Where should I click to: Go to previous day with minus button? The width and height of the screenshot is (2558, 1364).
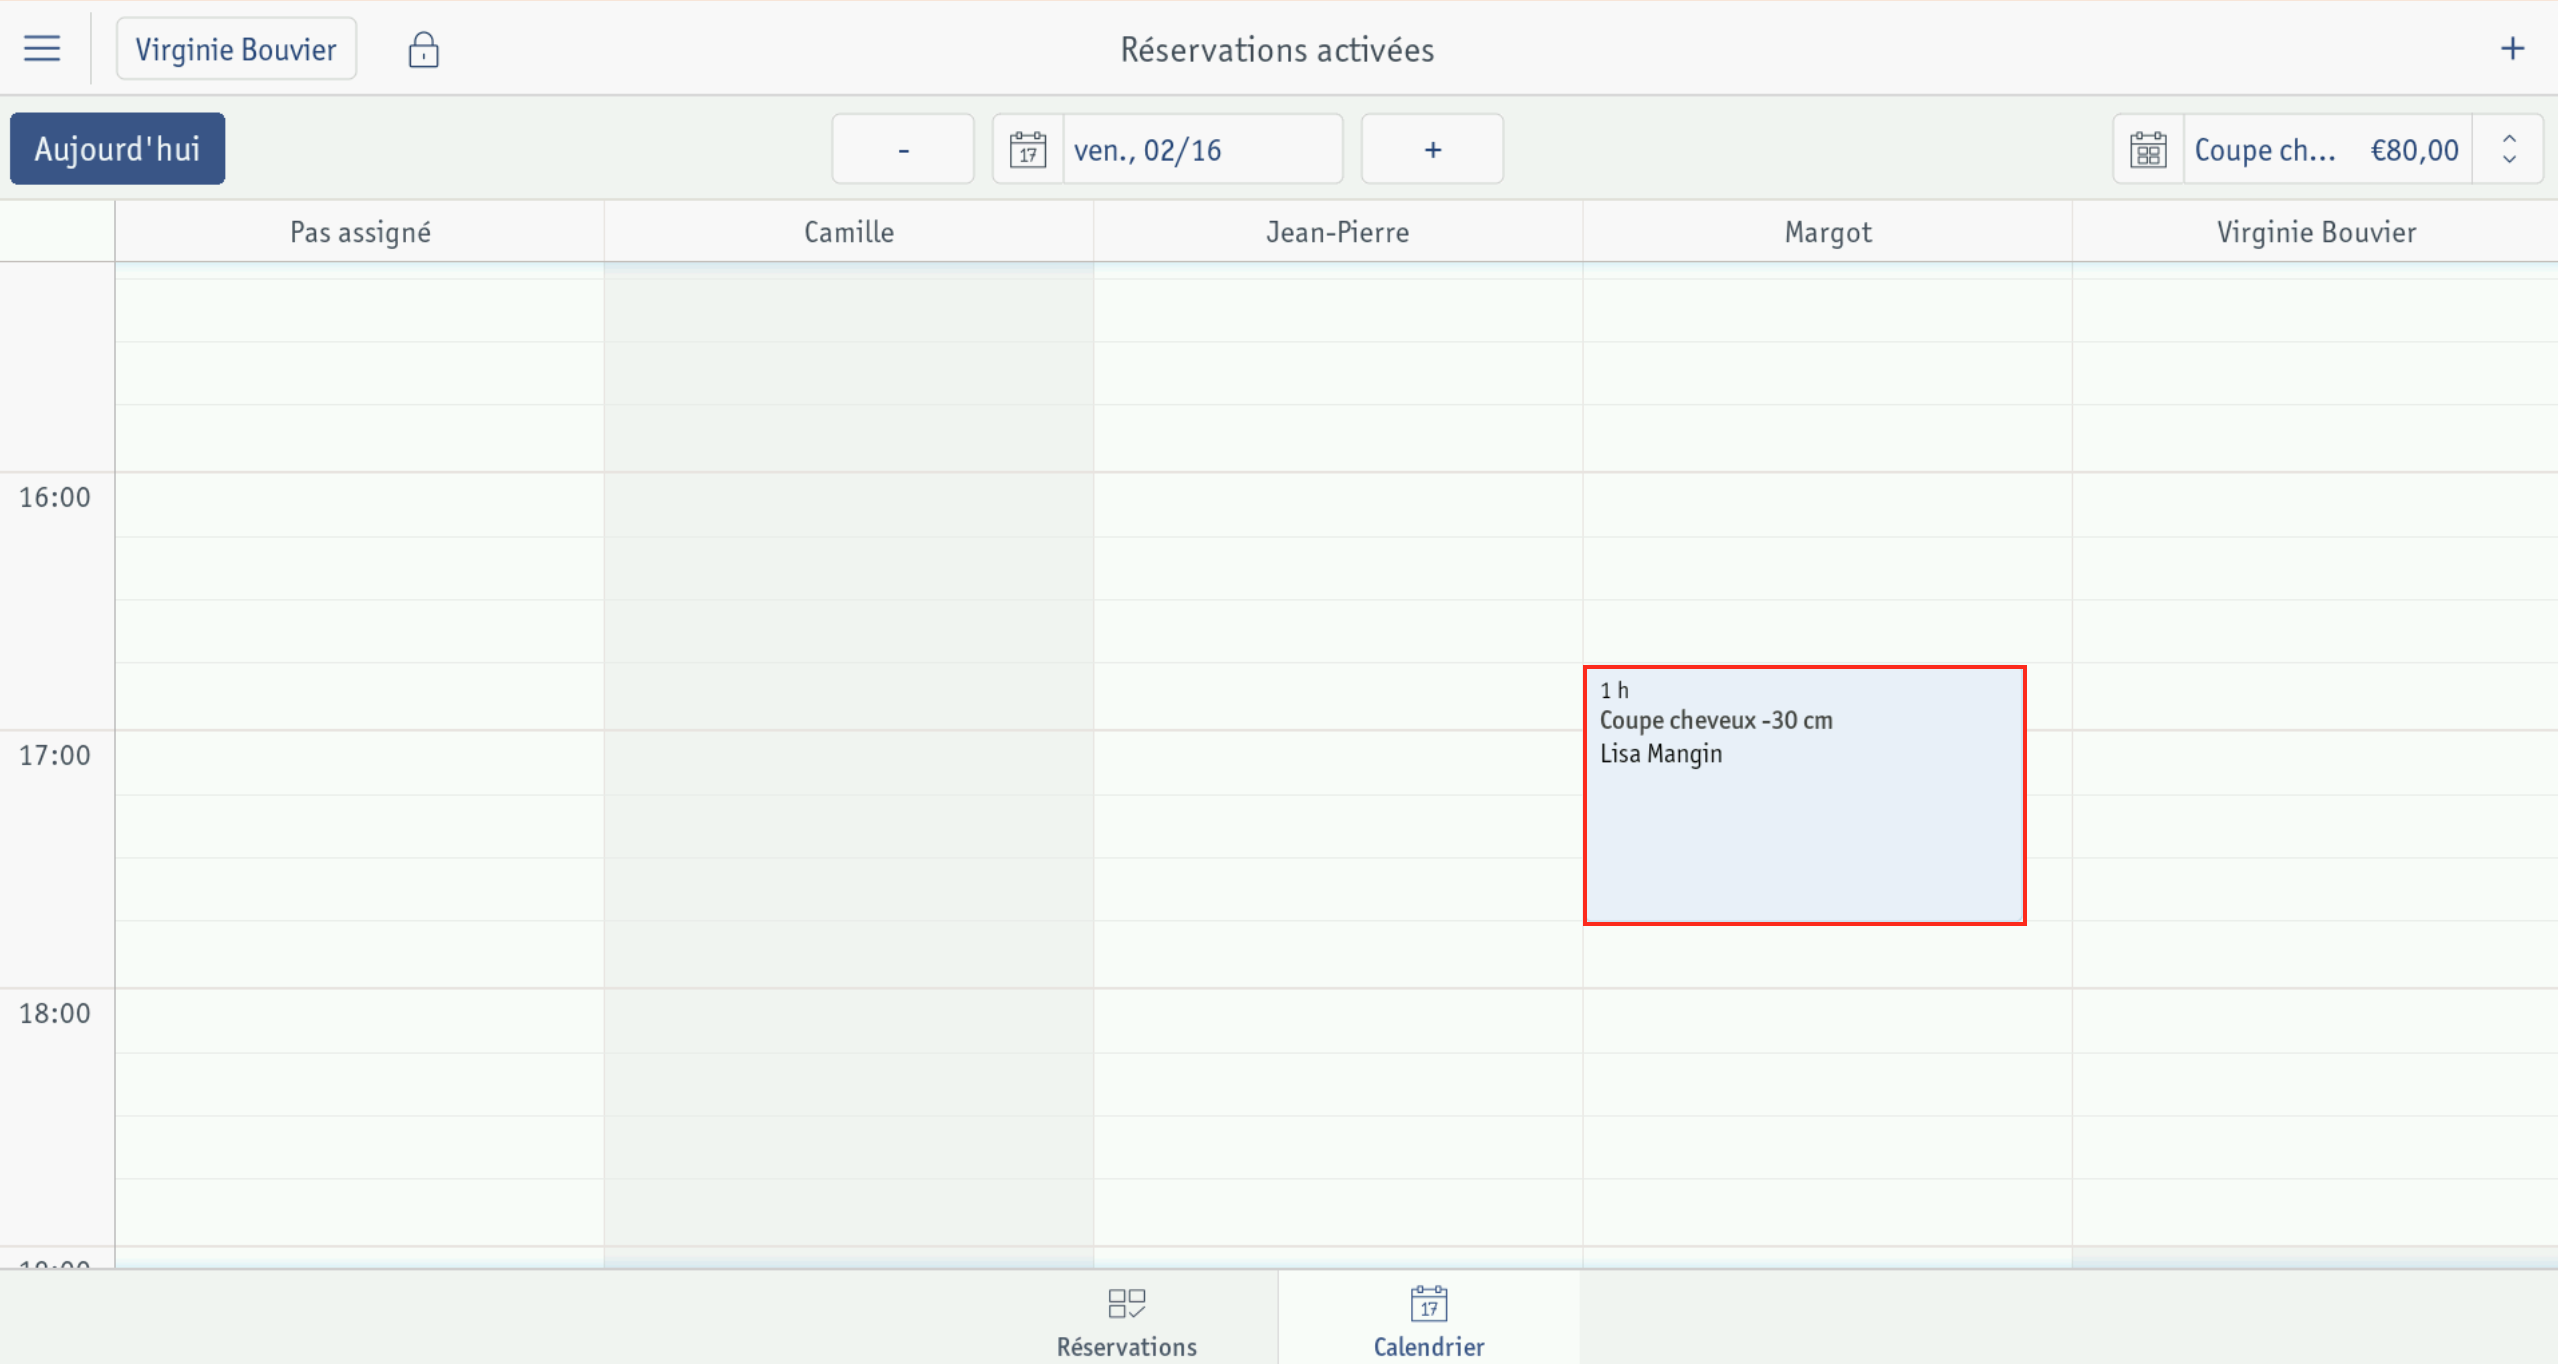pyautogui.click(x=903, y=149)
